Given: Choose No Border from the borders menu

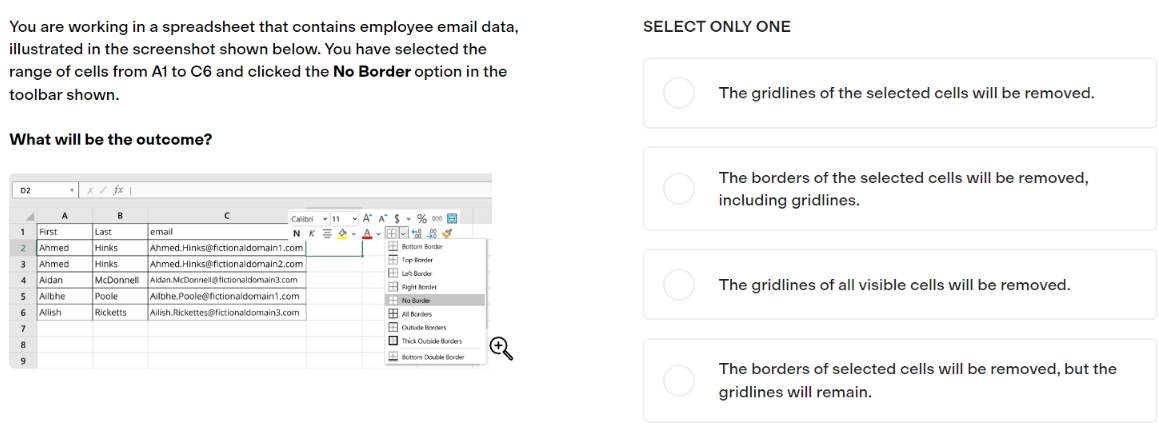Looking at the screenshot, I should tap(435, 300).
